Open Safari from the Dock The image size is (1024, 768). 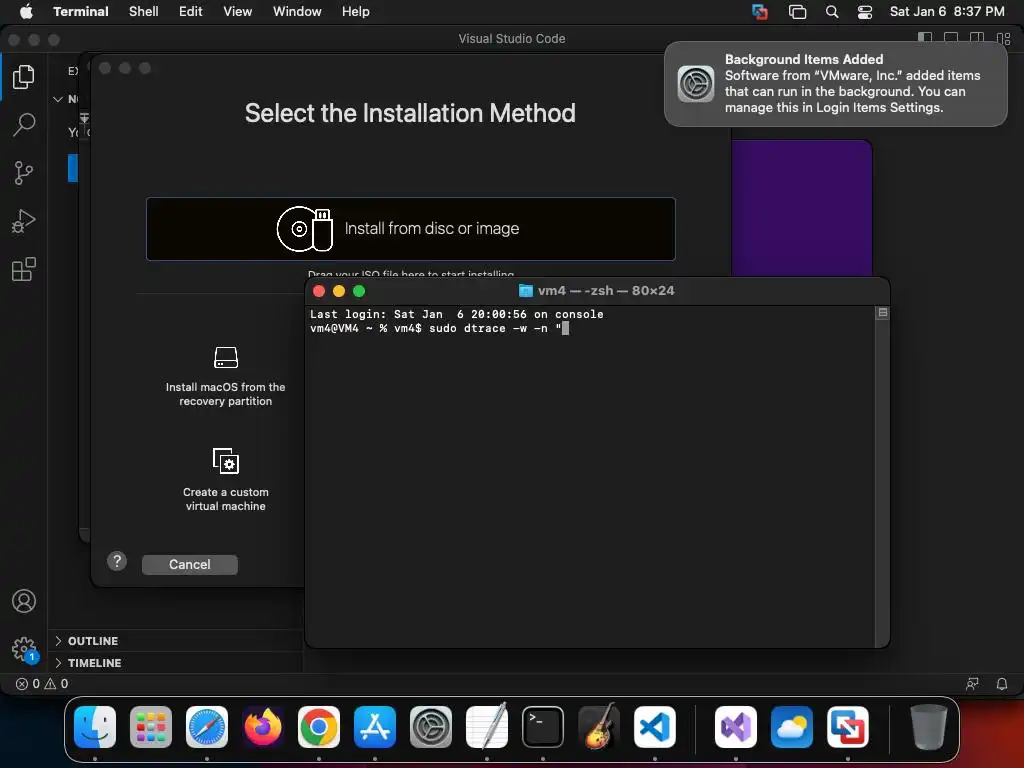point(207,726)
